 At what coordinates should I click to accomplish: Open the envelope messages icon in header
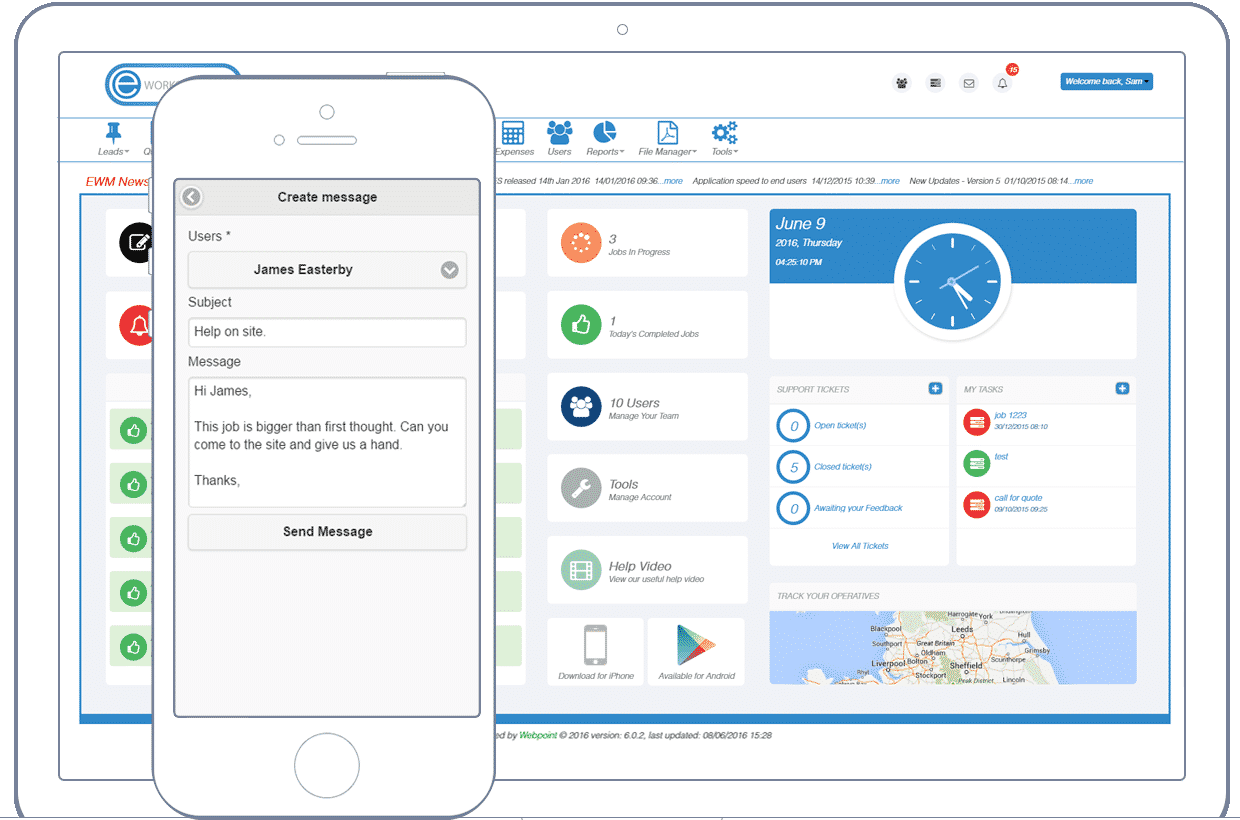coord(969,83)
